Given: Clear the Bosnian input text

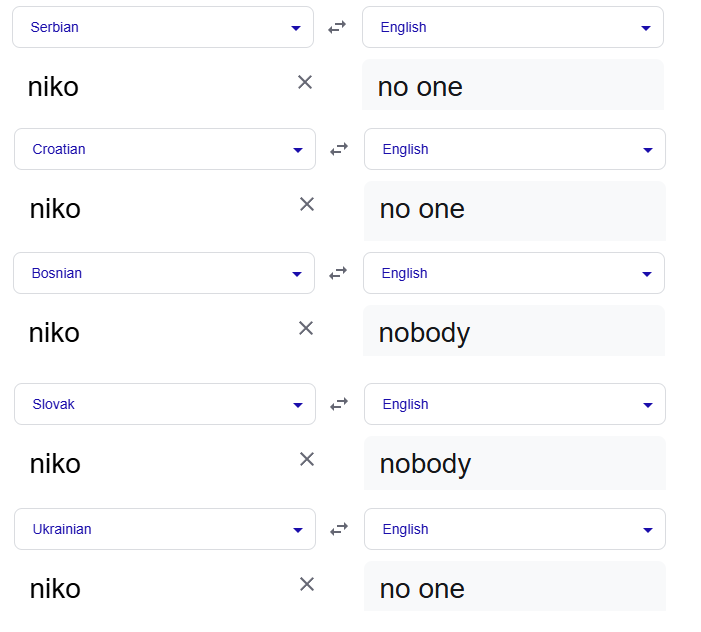Looking at the screenshot, I should click(306, 329).
